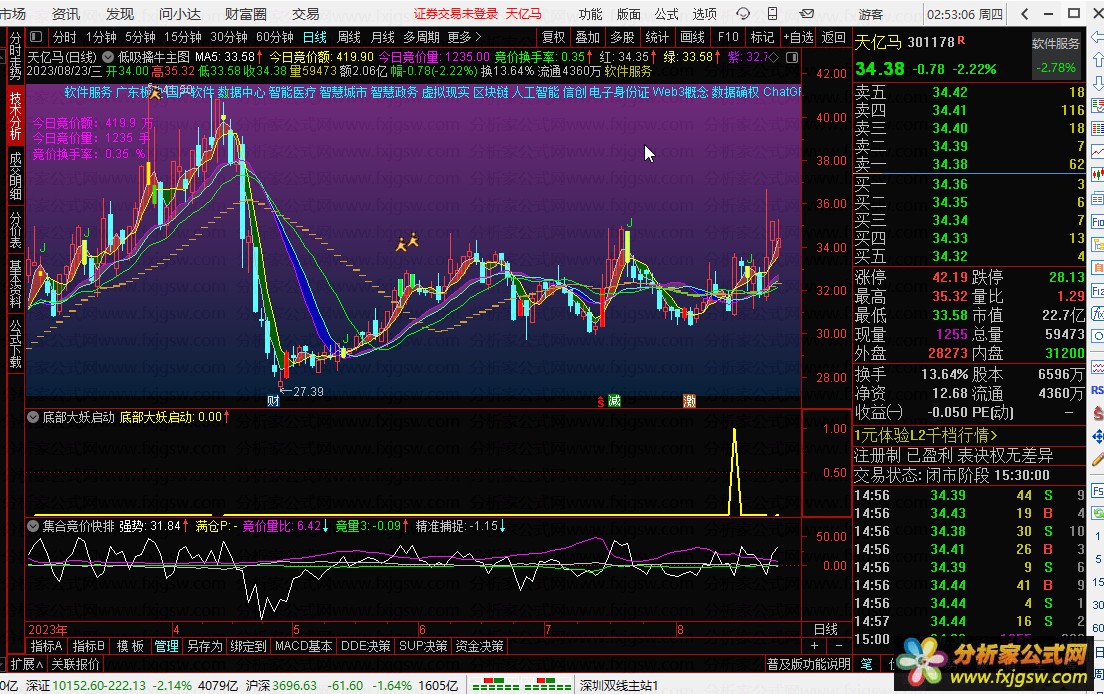
Task: Switch to the 60分钟 period tab
Action: click(275, 37)
